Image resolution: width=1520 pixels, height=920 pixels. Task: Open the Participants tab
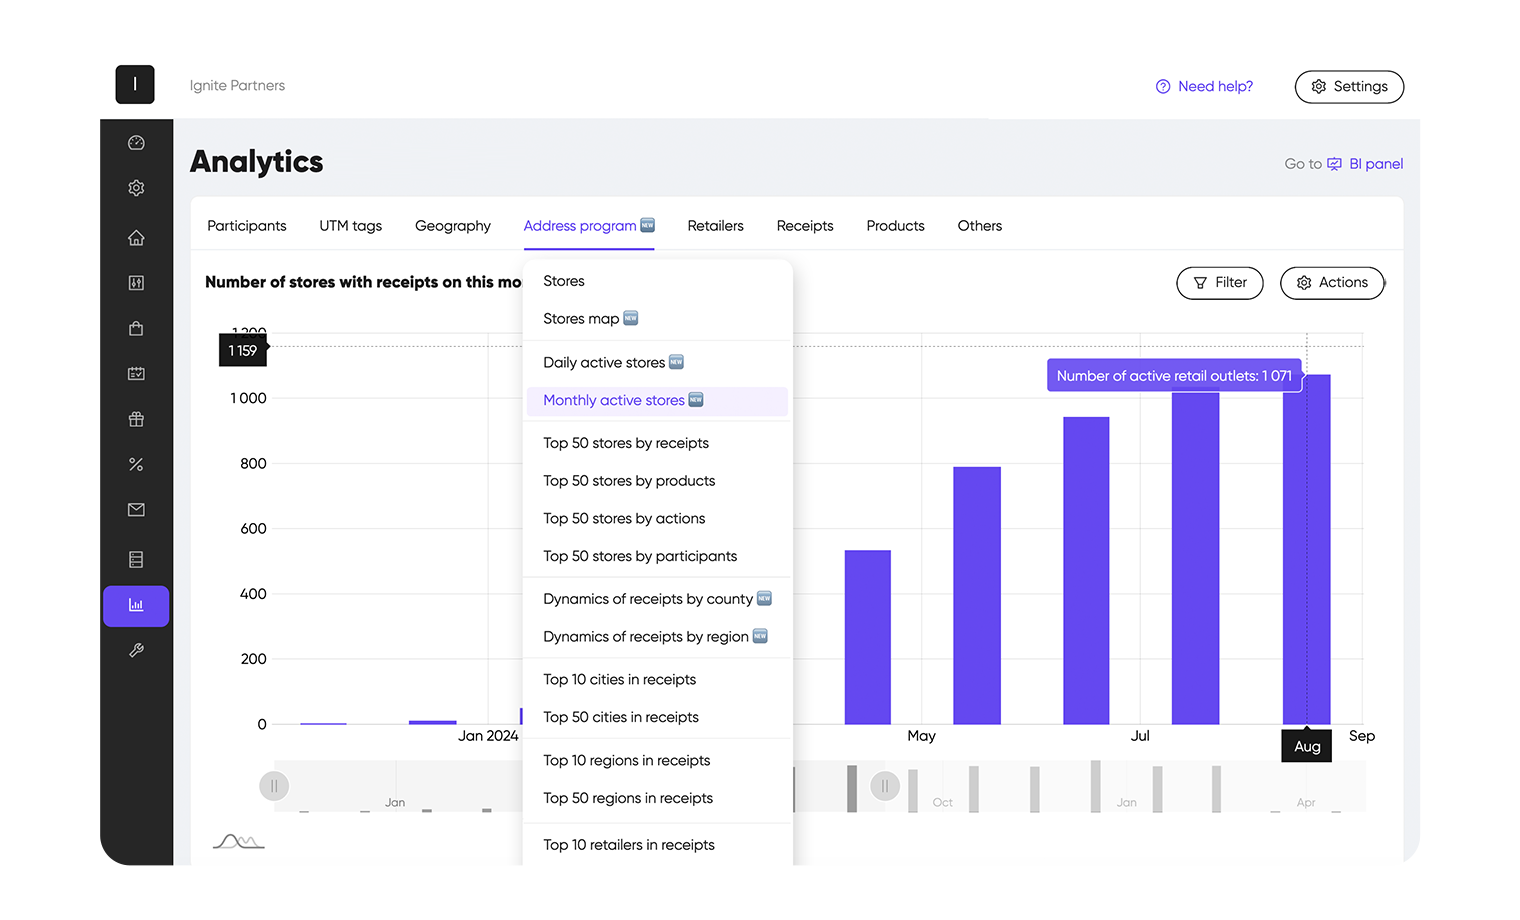point(246,226)
